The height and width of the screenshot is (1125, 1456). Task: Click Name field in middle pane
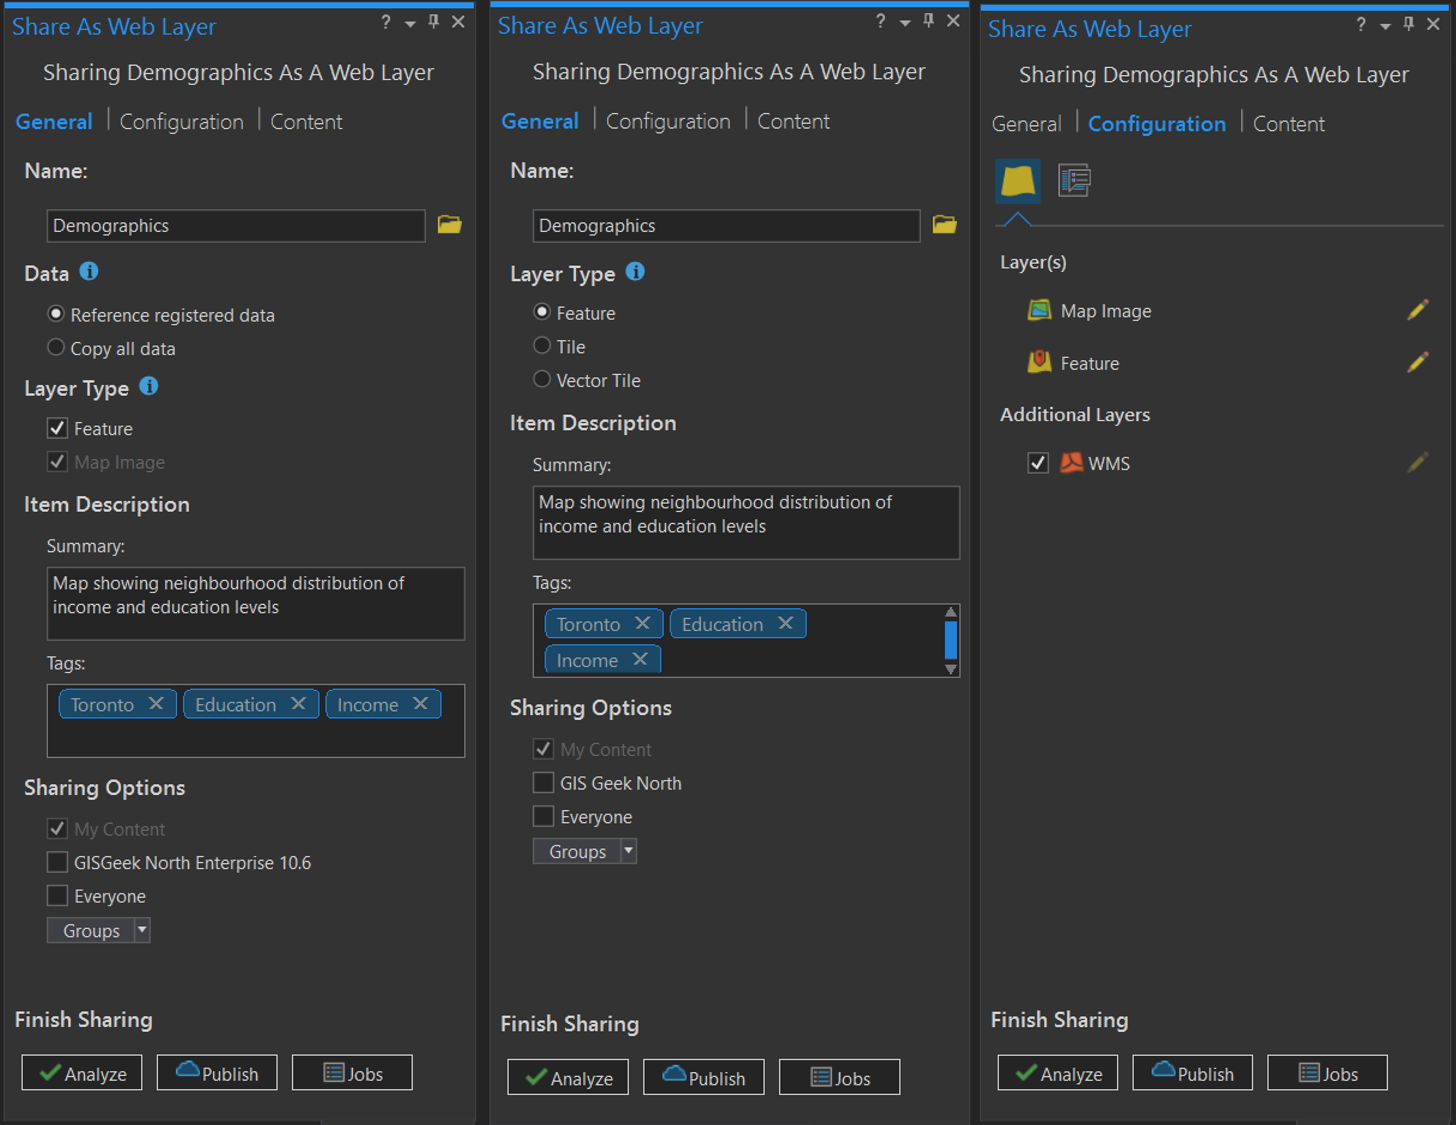coord(726,225)
